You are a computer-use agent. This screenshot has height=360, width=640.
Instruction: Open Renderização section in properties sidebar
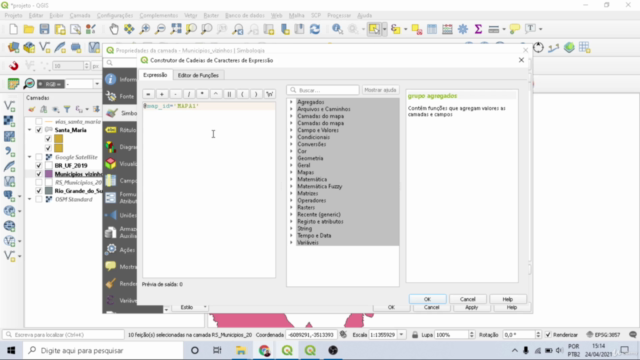(120, 283)
